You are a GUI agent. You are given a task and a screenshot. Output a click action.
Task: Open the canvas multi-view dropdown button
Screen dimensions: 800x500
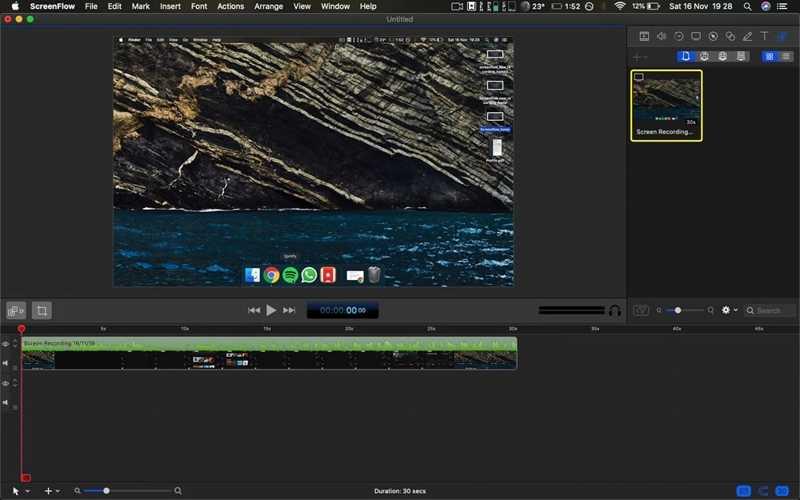(16, 310)
